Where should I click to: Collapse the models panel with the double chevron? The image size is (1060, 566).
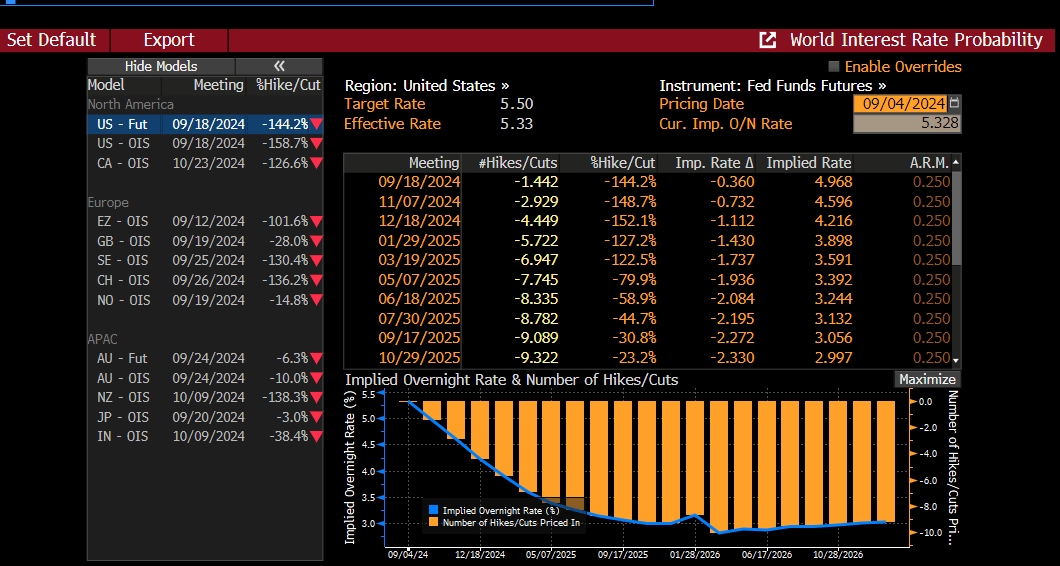click(279, 66)
